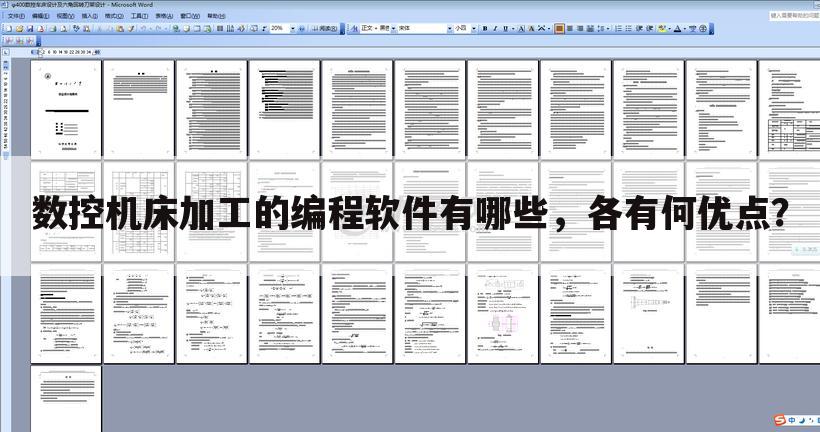Open the Tables and Borders icon
The image size is (820, 432).
pos(186,29)
